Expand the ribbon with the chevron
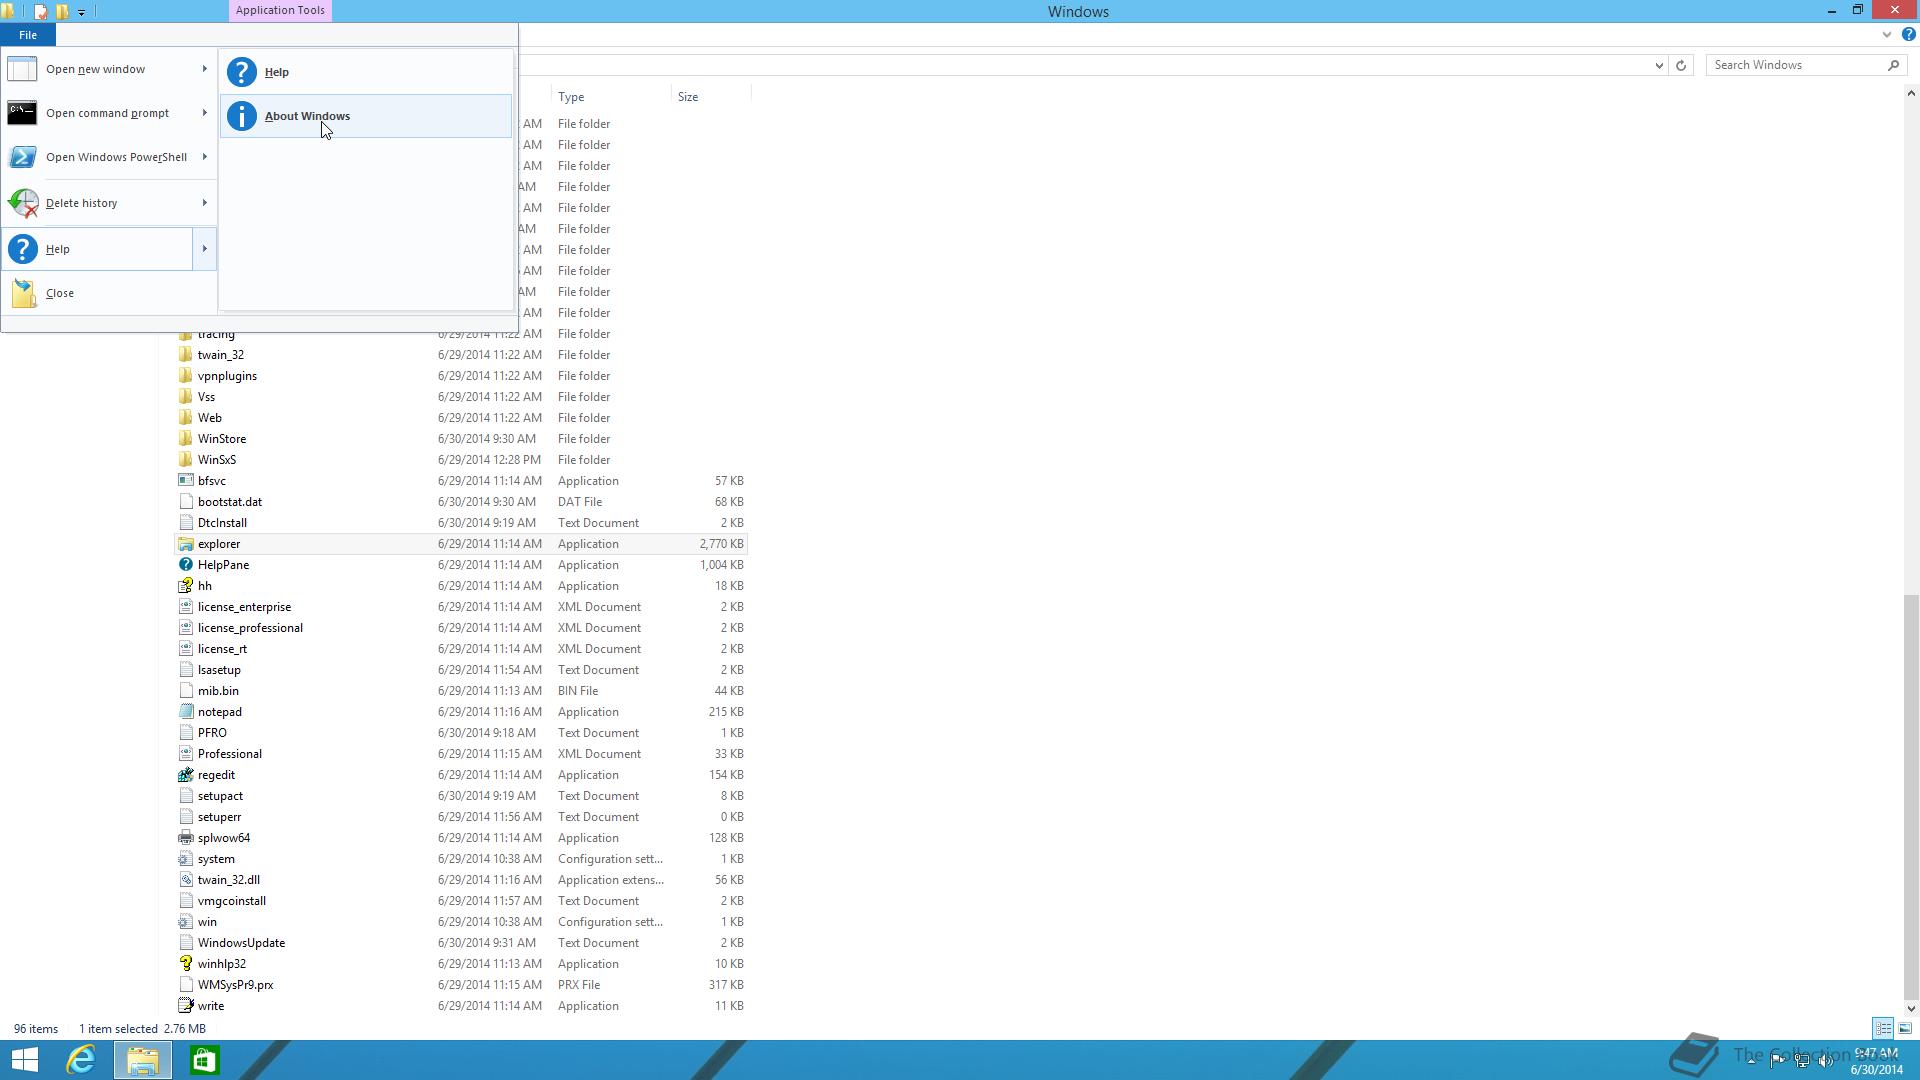 1887,34
